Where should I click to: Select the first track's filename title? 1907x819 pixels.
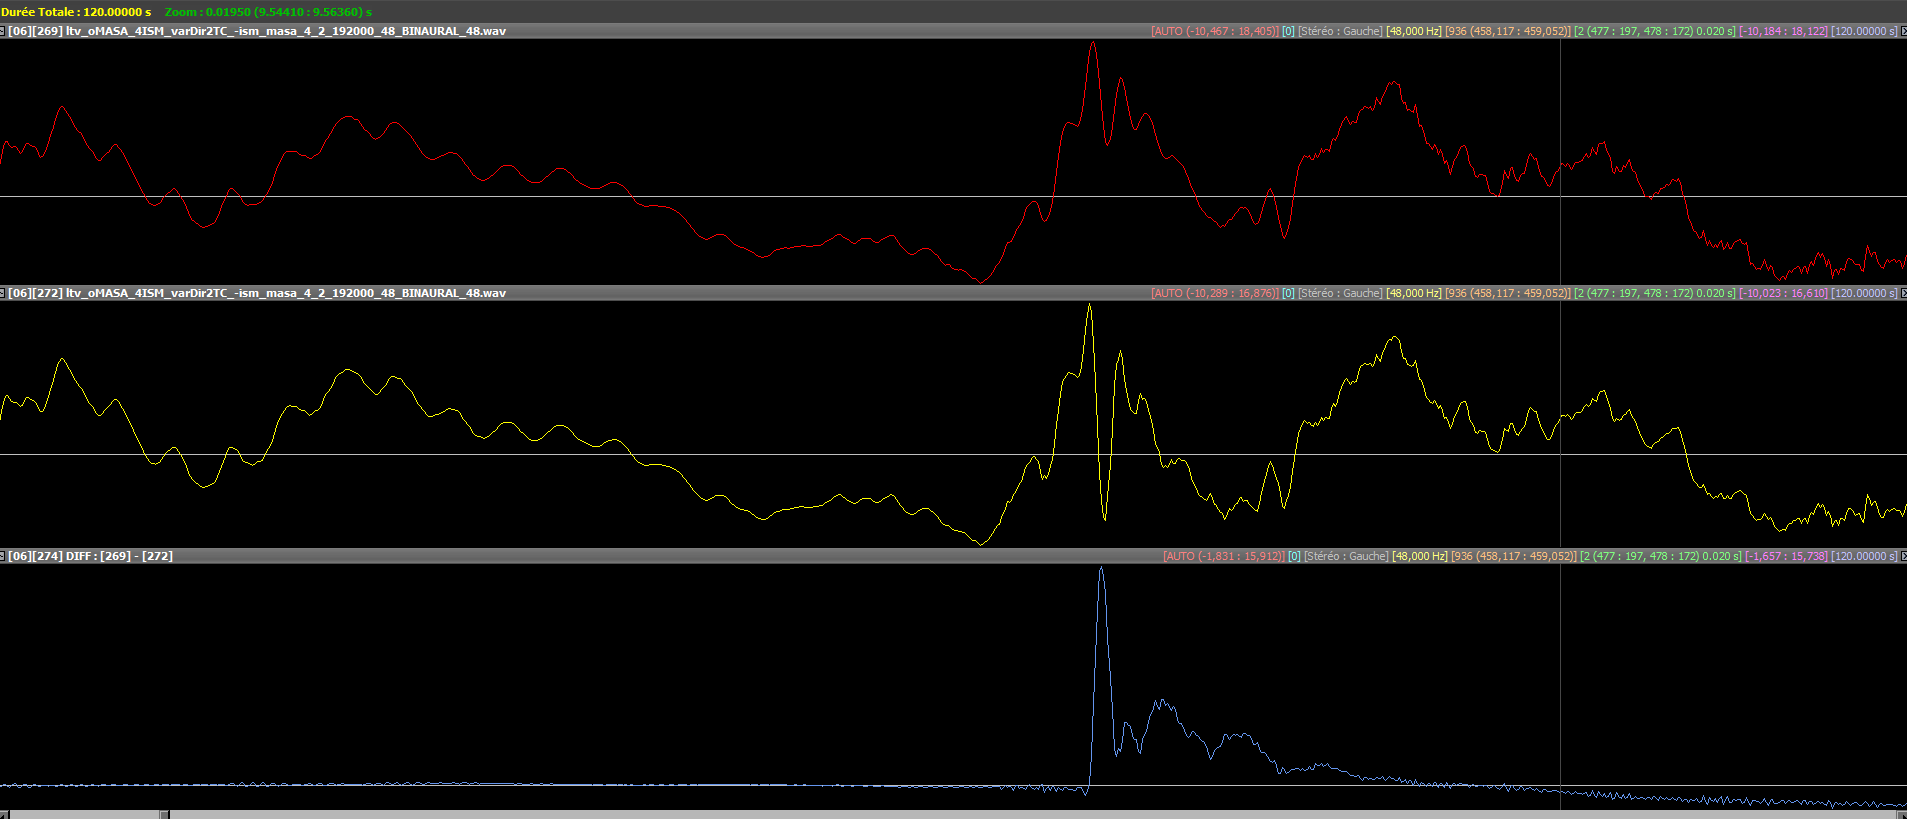coord(285,31)
